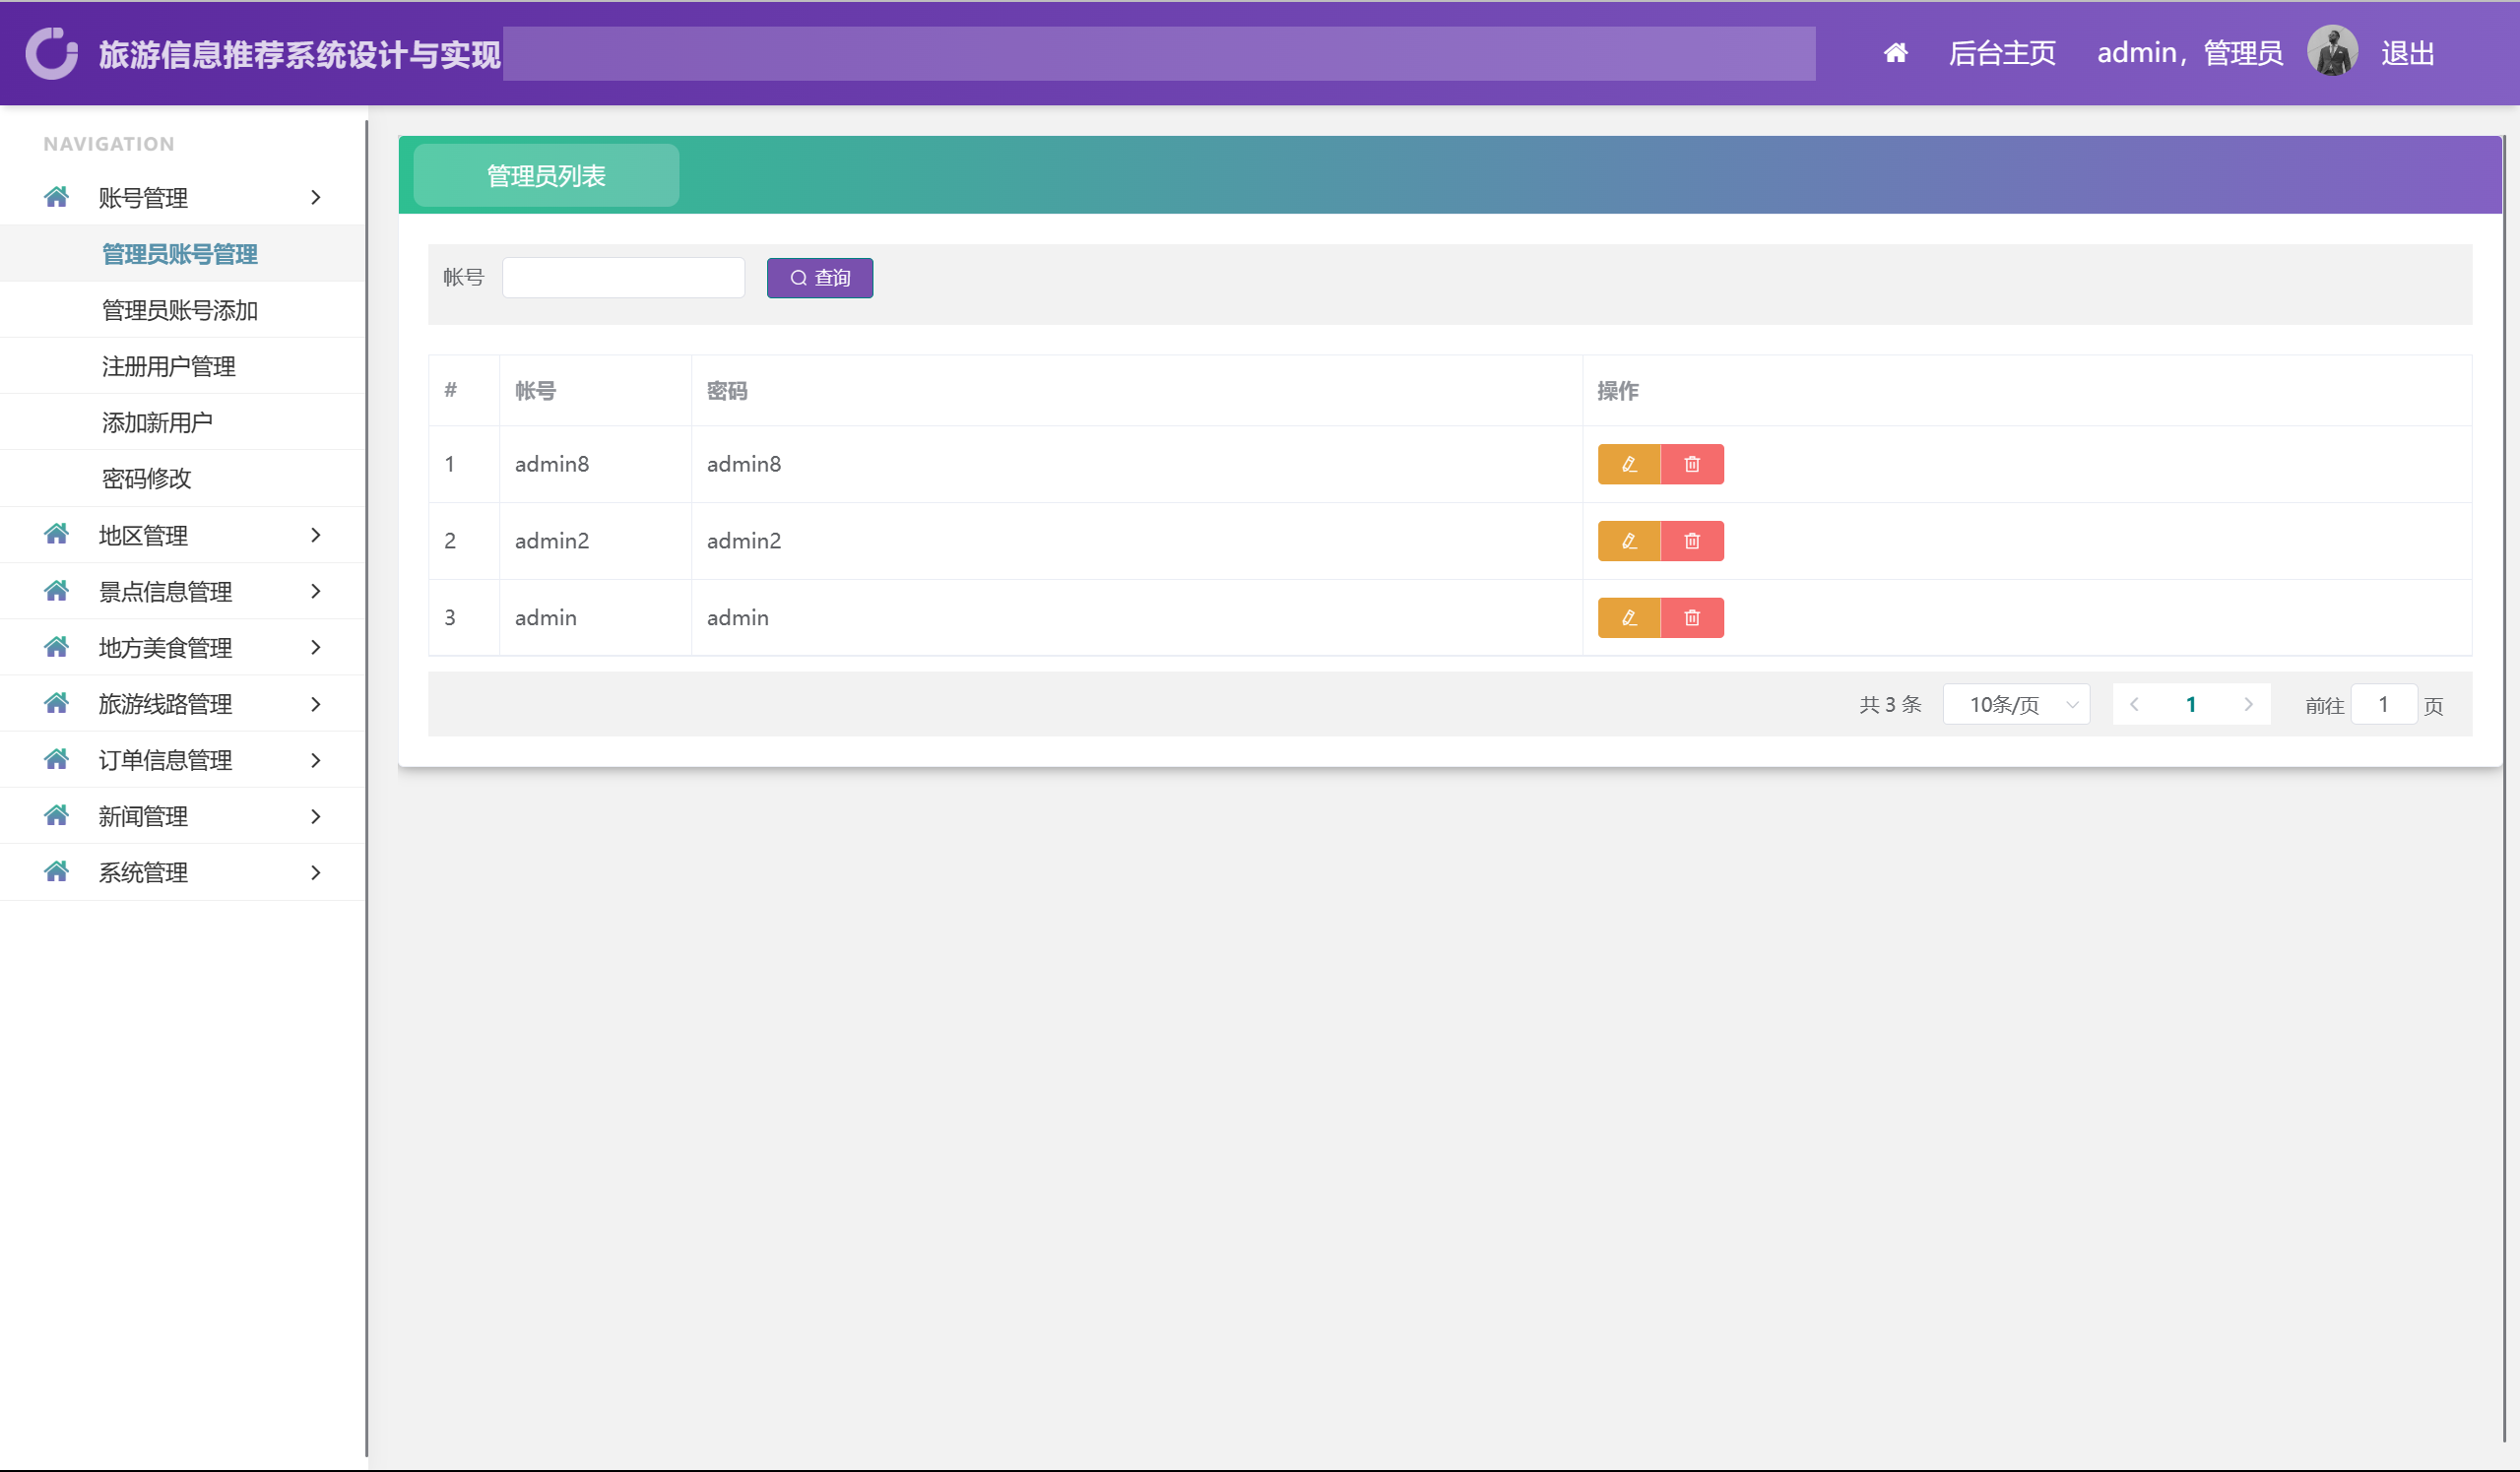This screenshot has width=2520, height=1472.
Task: Expand the 景点信息管理 chevron
Action: pos(316,591)
